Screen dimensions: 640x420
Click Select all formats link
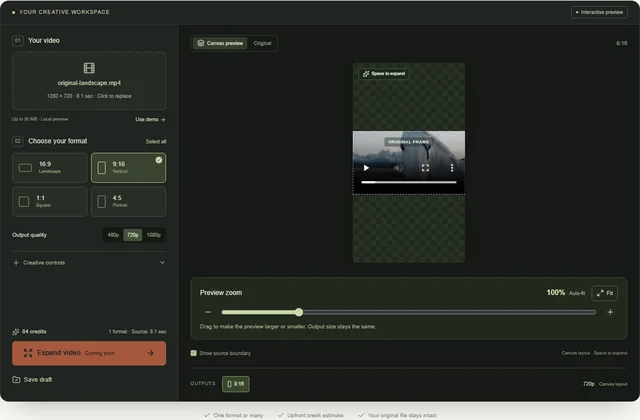[x=156, y=142]
